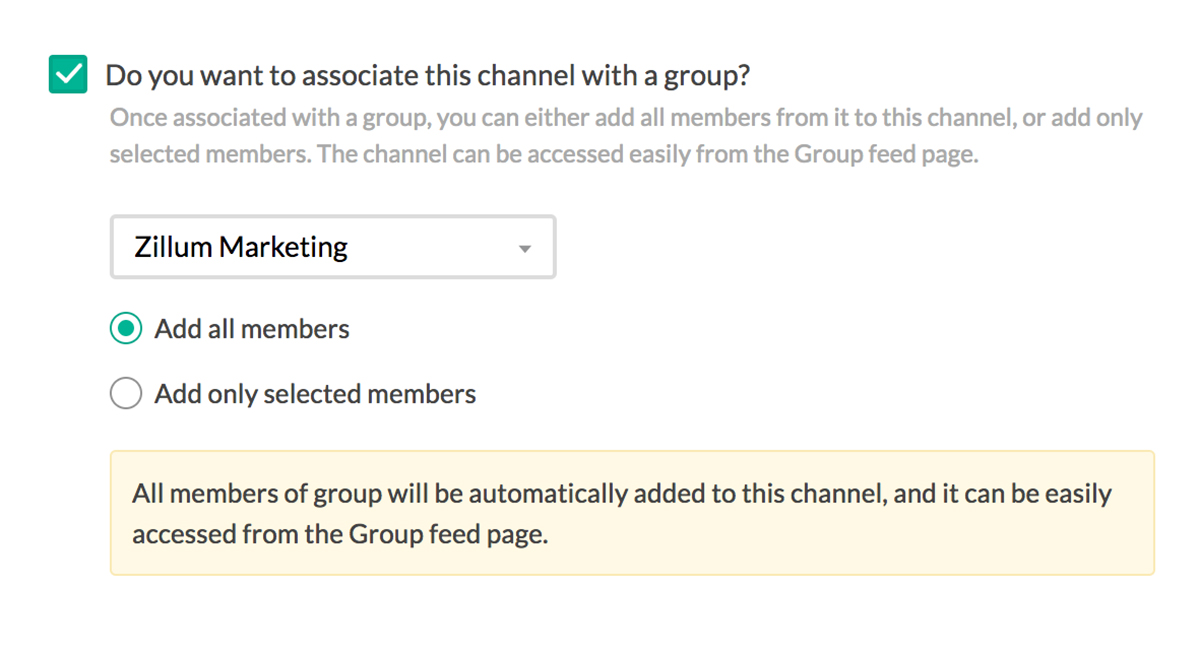Click the green checkmark icon
Screen dimensions: 1200x651
click(68, 75)
